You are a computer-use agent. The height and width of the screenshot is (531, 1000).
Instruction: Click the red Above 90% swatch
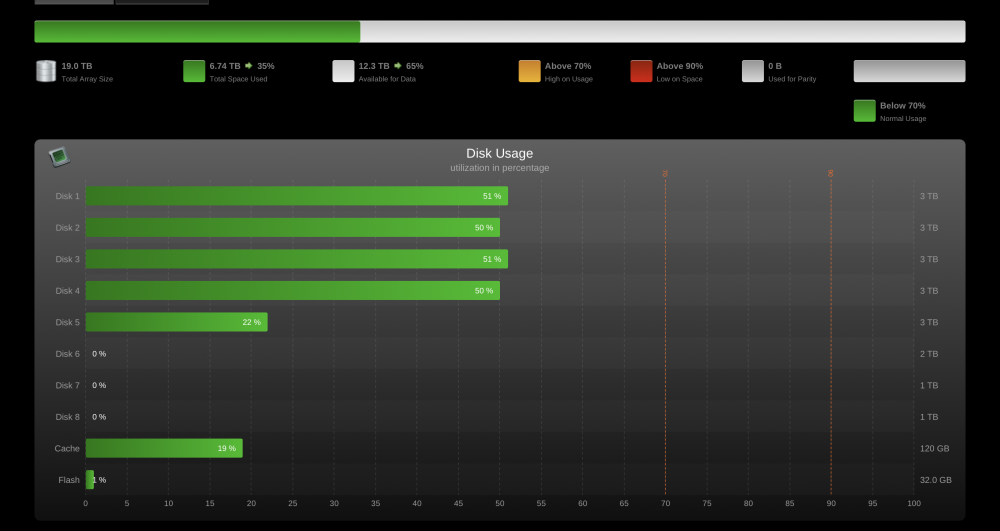pos(642,71)
